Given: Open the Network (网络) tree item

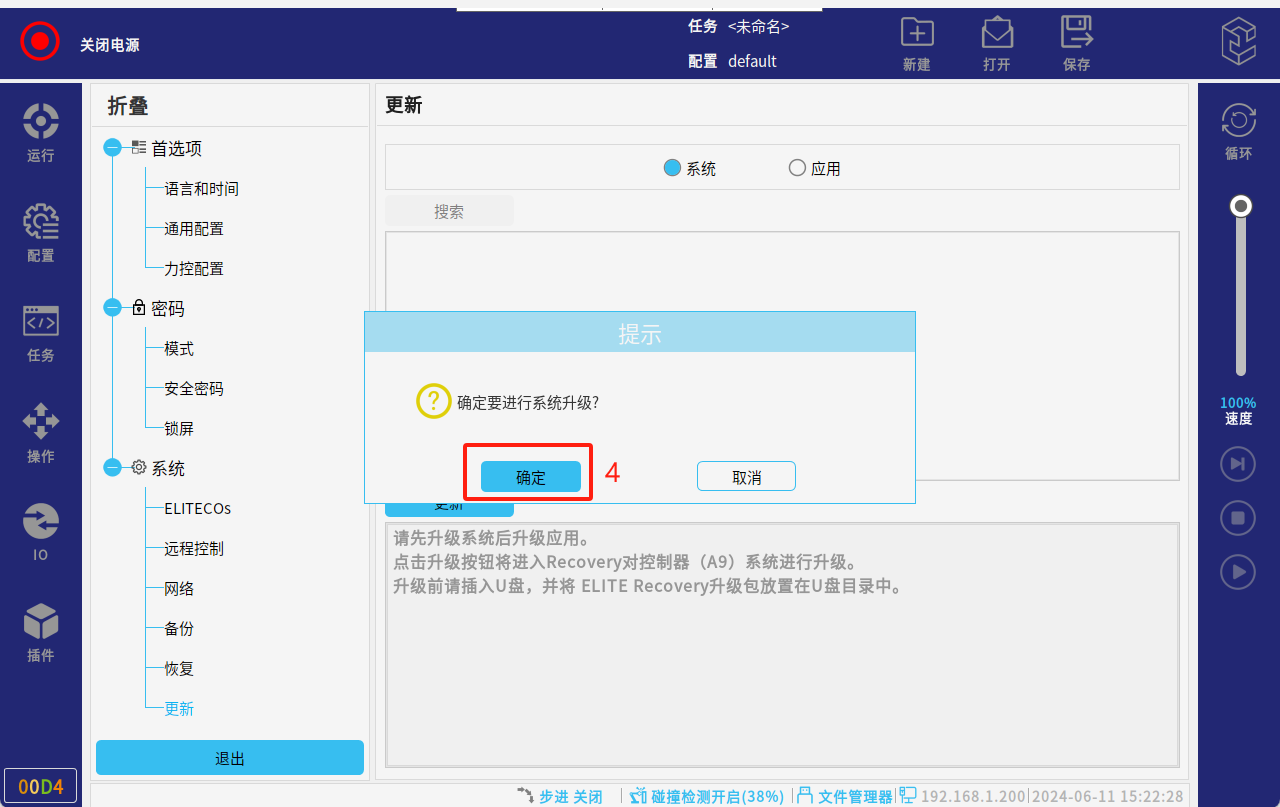Looking at the screenshot, I should coord(179,589).
